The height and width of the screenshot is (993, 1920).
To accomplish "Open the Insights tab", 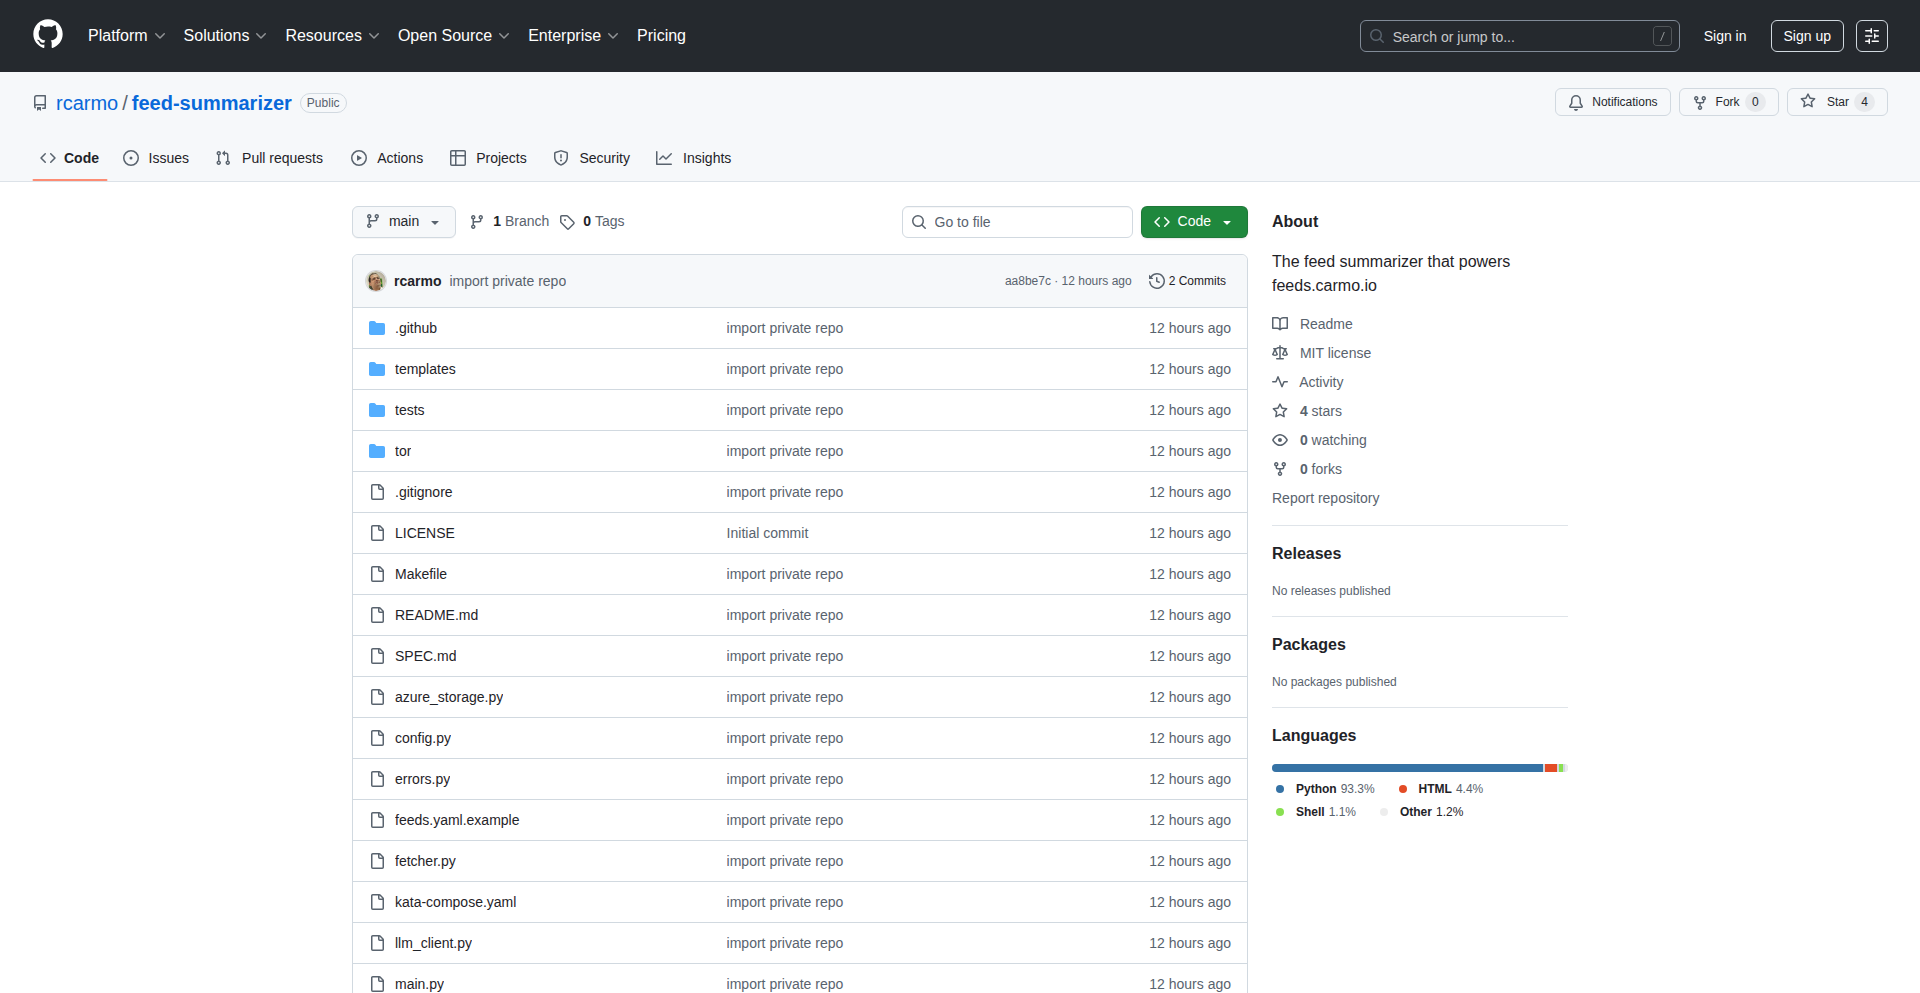I will tap(694, 158).
